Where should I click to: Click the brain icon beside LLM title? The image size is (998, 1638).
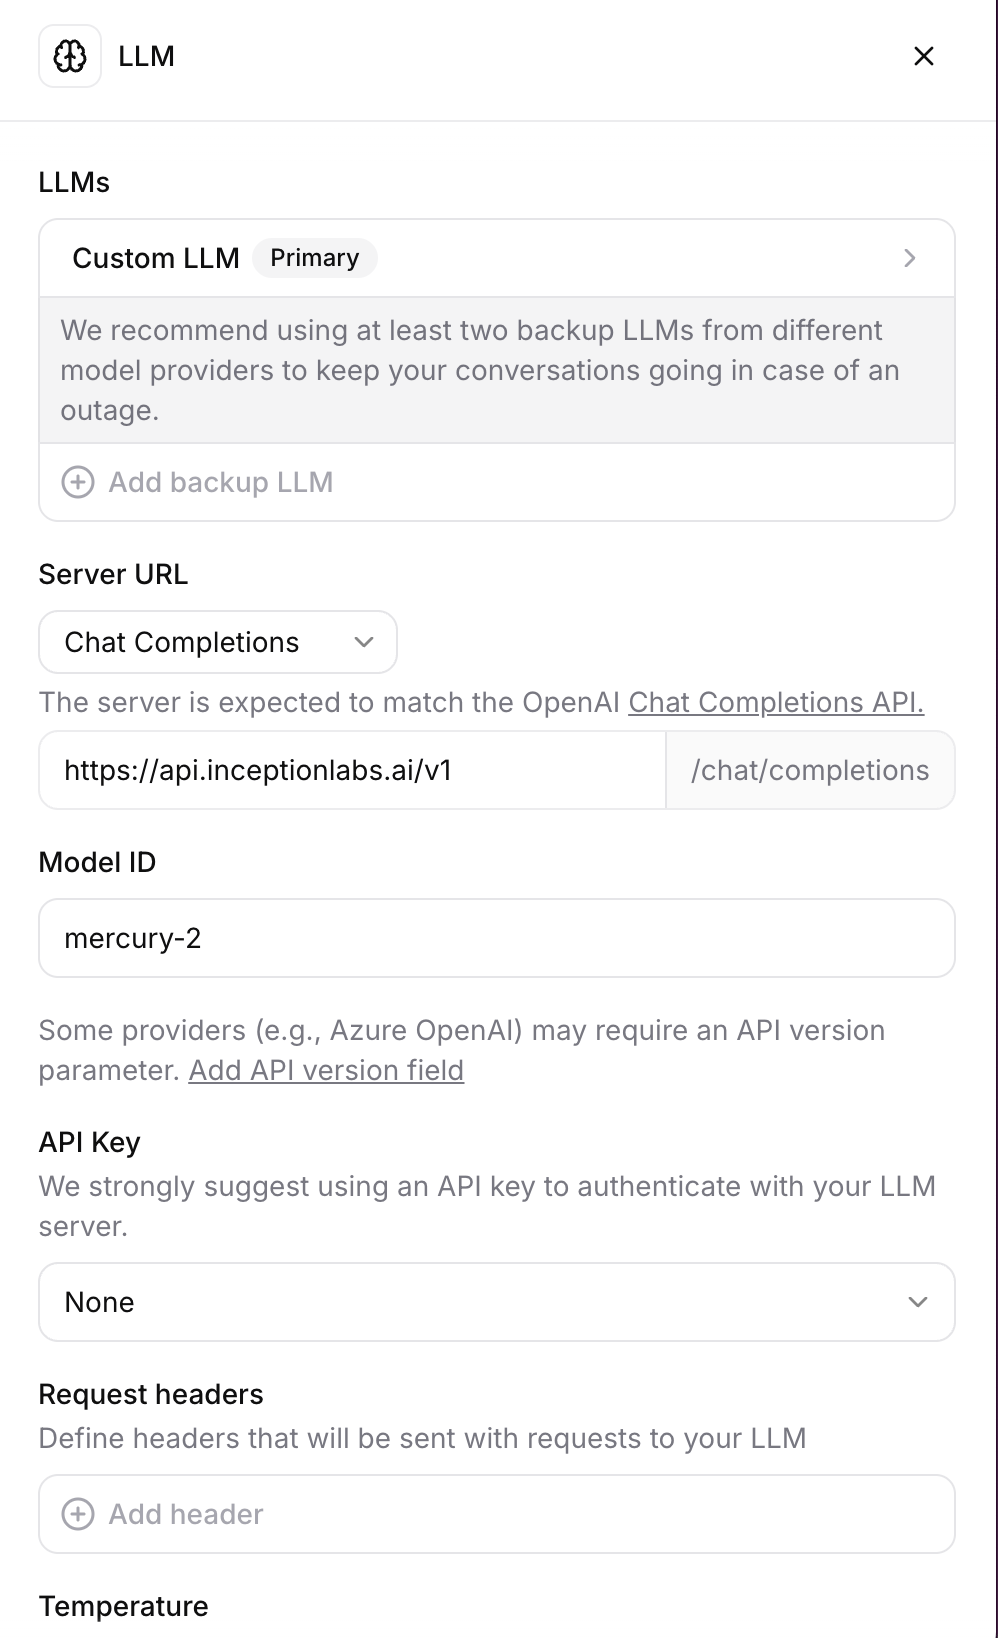pos(70,56)
